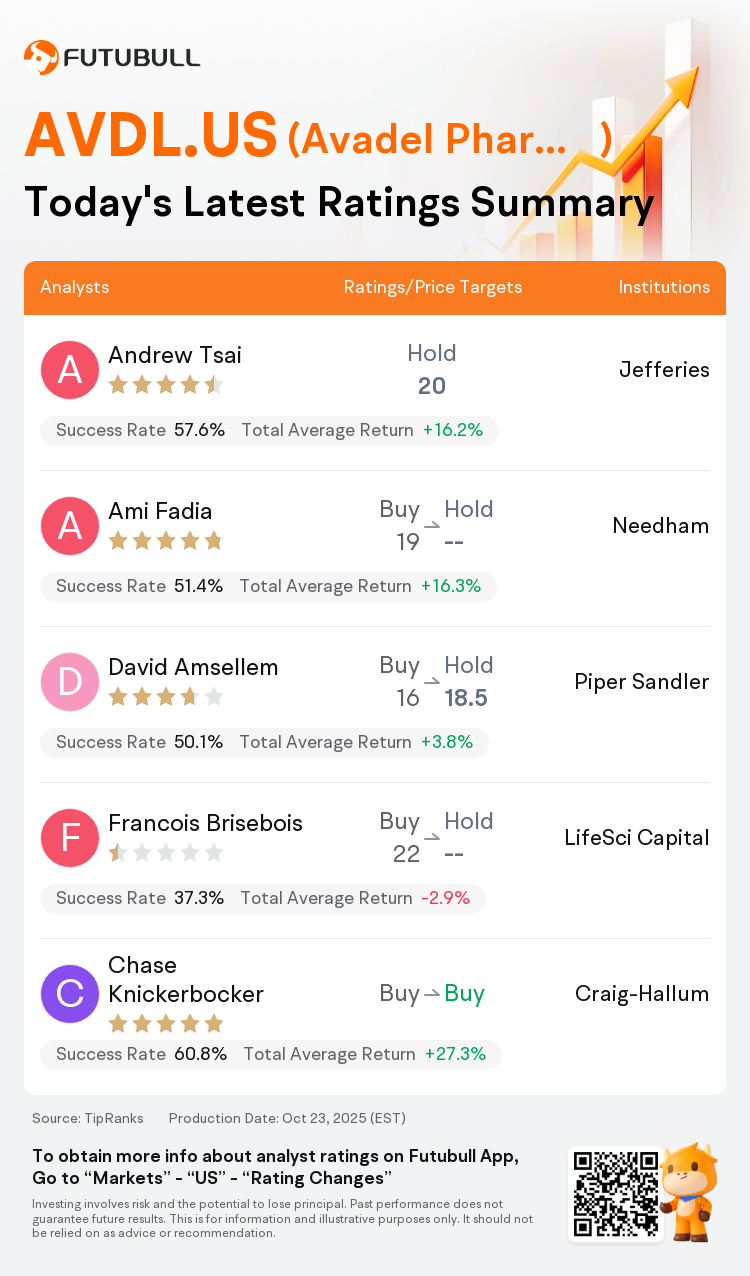
Task: Click the Institutions column header
Action: [664, 287]
